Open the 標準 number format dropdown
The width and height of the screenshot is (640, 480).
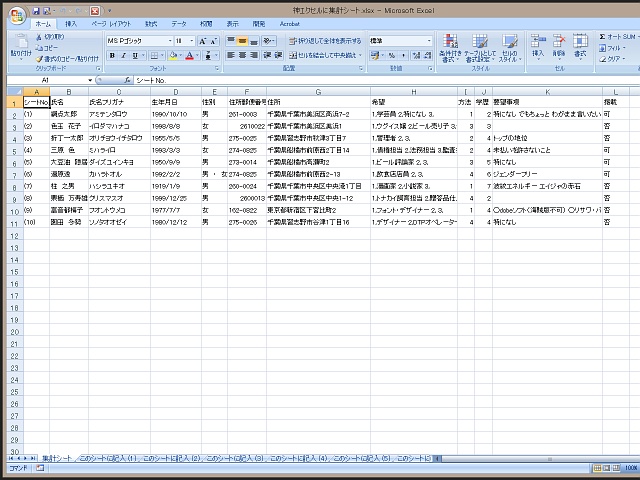click(429, 41)
